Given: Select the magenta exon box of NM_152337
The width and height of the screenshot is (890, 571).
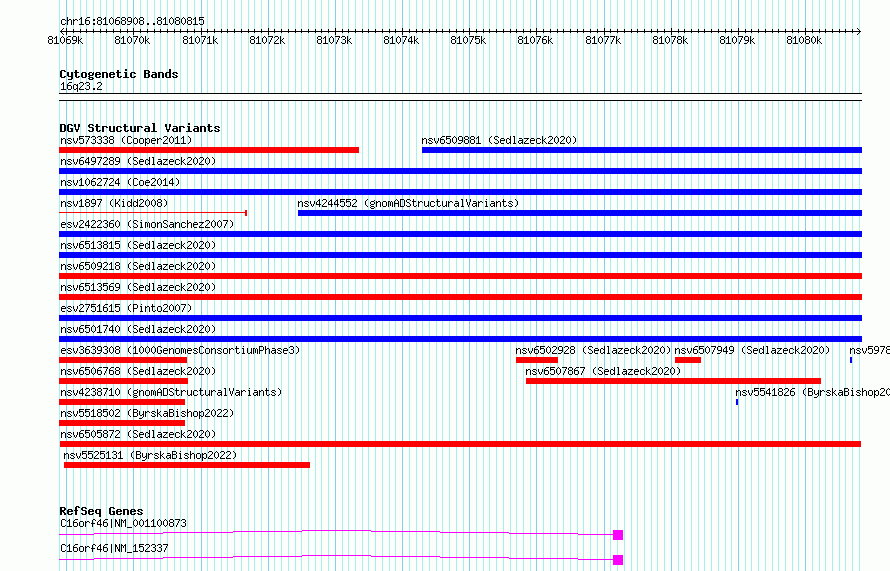Looking at the screenshot, I should coord(618,560).
